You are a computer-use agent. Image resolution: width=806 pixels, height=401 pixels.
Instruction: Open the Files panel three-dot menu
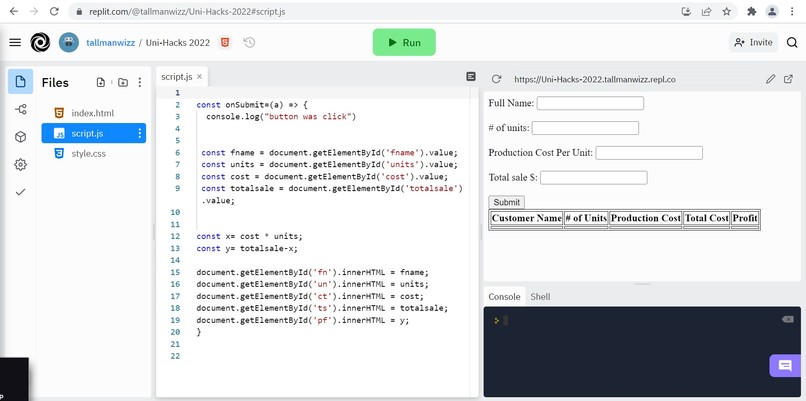pos(140,82)
